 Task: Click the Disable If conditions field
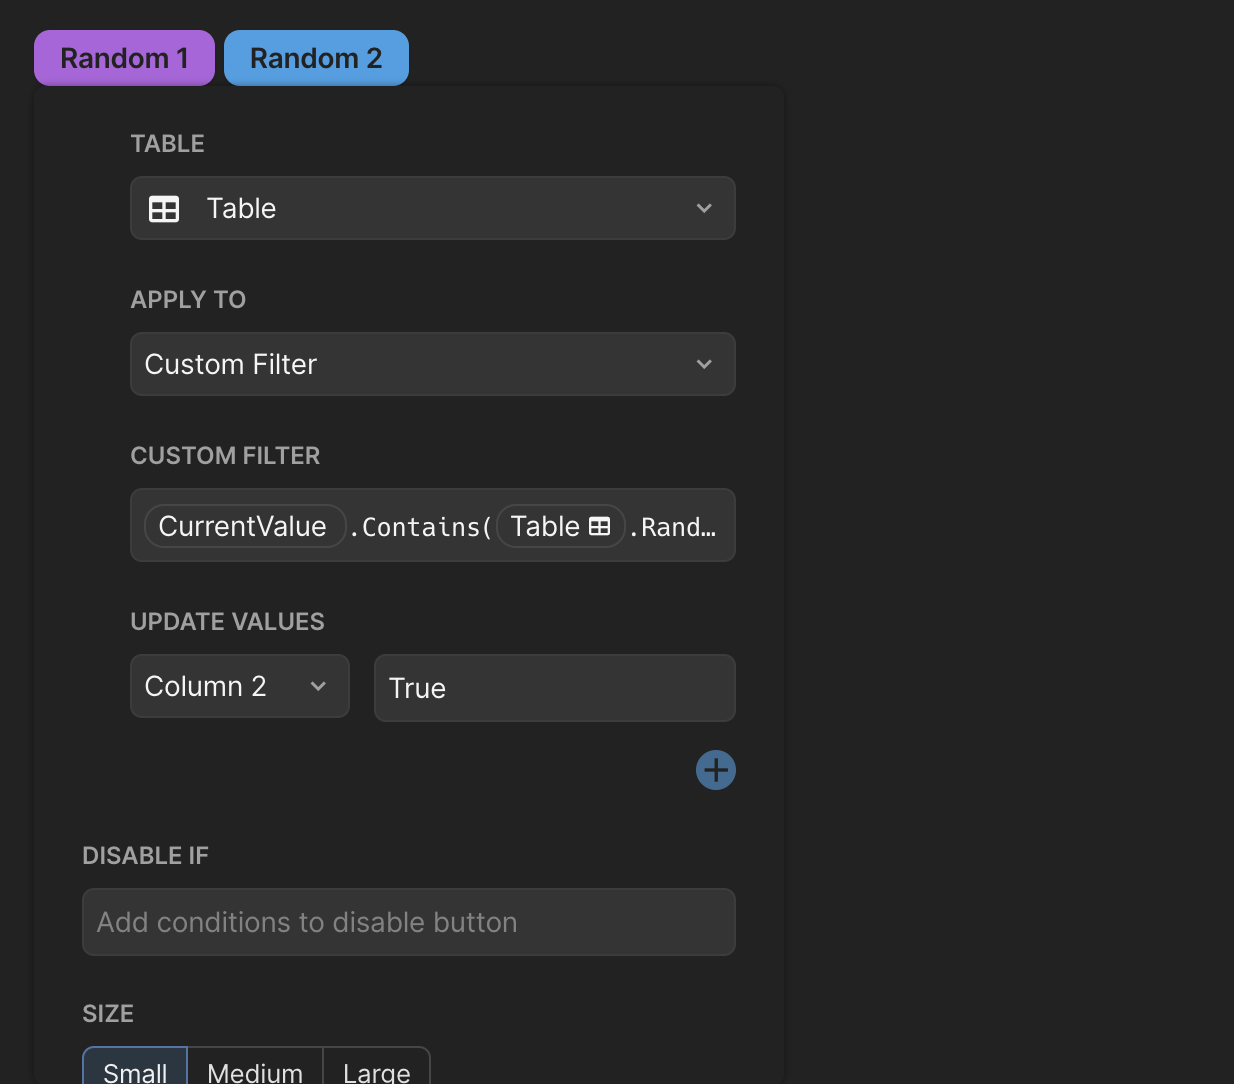point(408,922)
